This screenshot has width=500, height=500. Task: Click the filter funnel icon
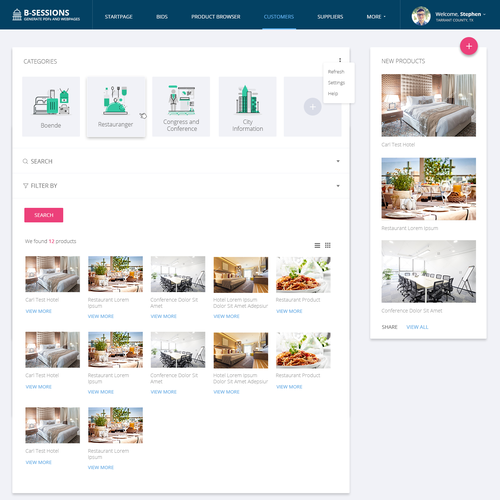(25, 186)
